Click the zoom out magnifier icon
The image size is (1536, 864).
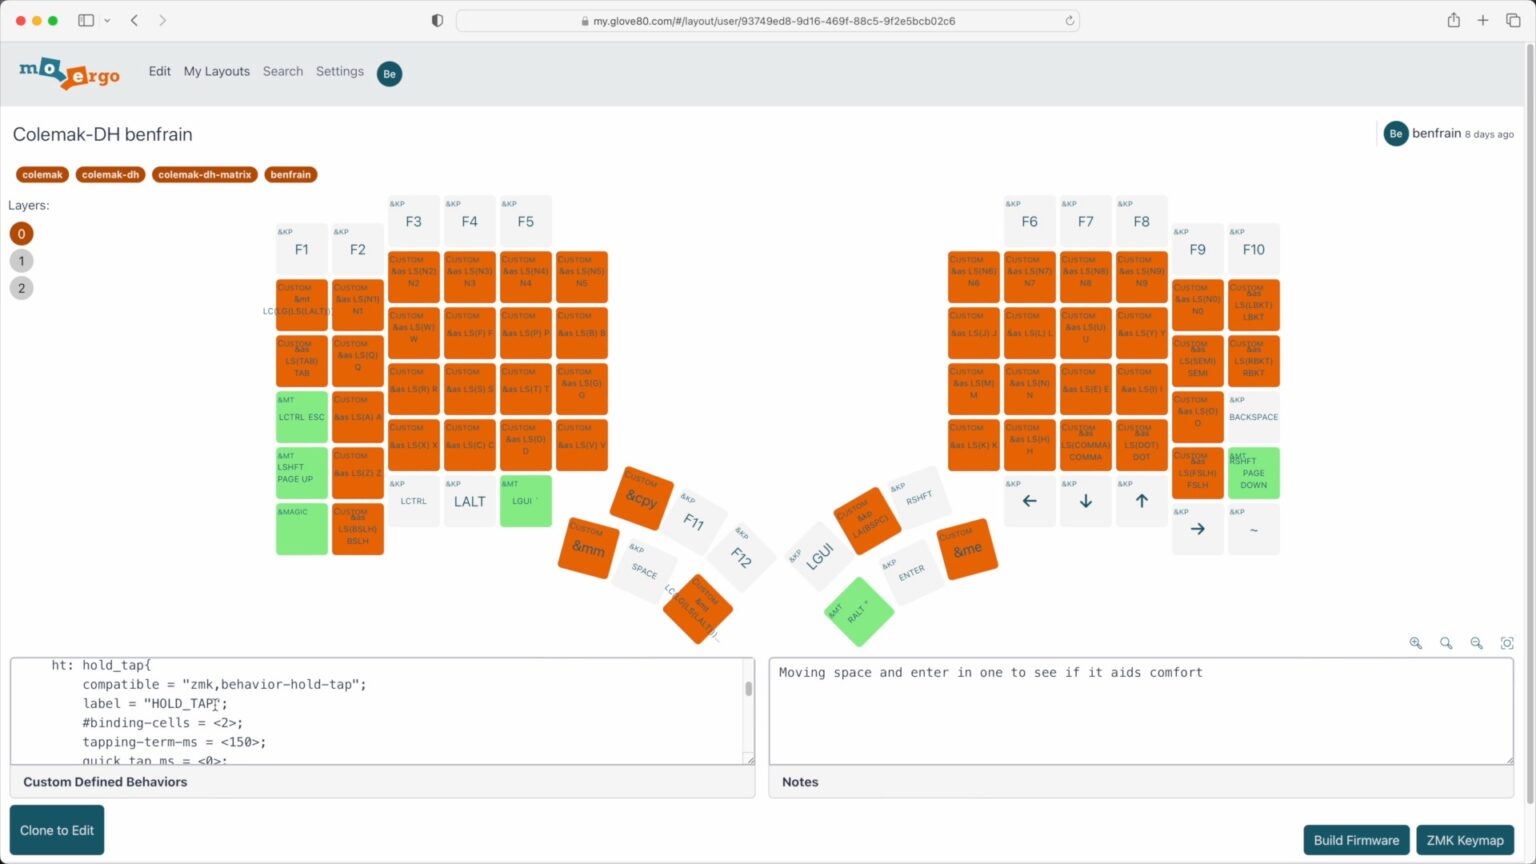click(x=1476, y=643)
